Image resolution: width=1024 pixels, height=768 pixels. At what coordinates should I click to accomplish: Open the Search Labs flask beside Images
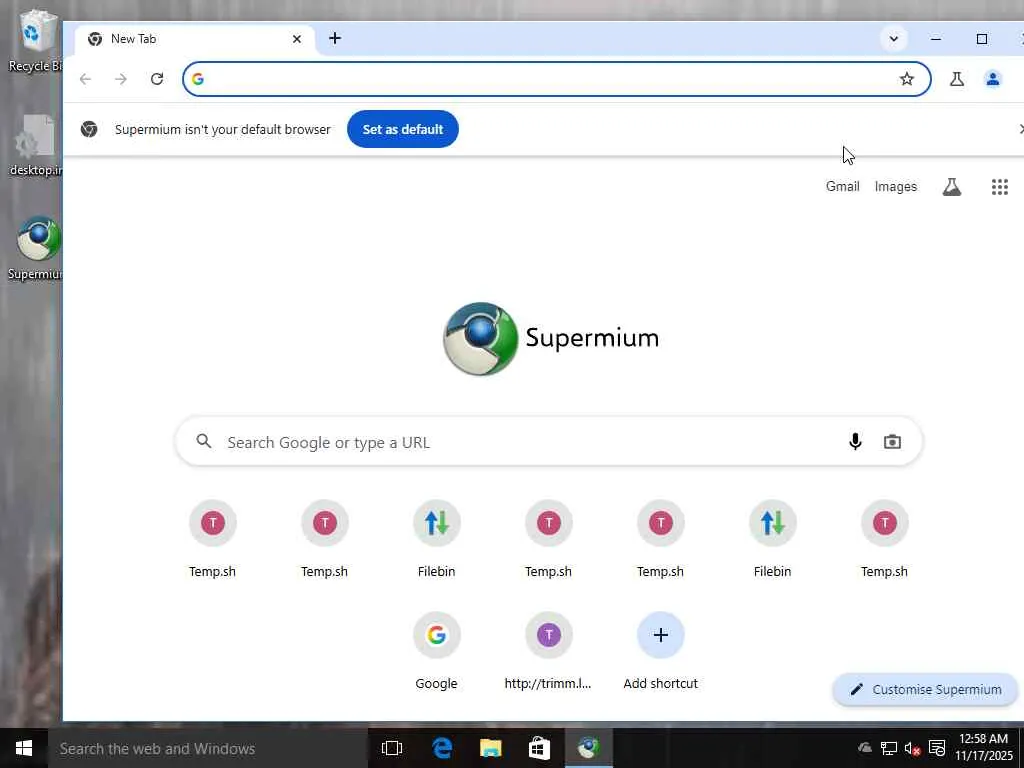(952, 187)
